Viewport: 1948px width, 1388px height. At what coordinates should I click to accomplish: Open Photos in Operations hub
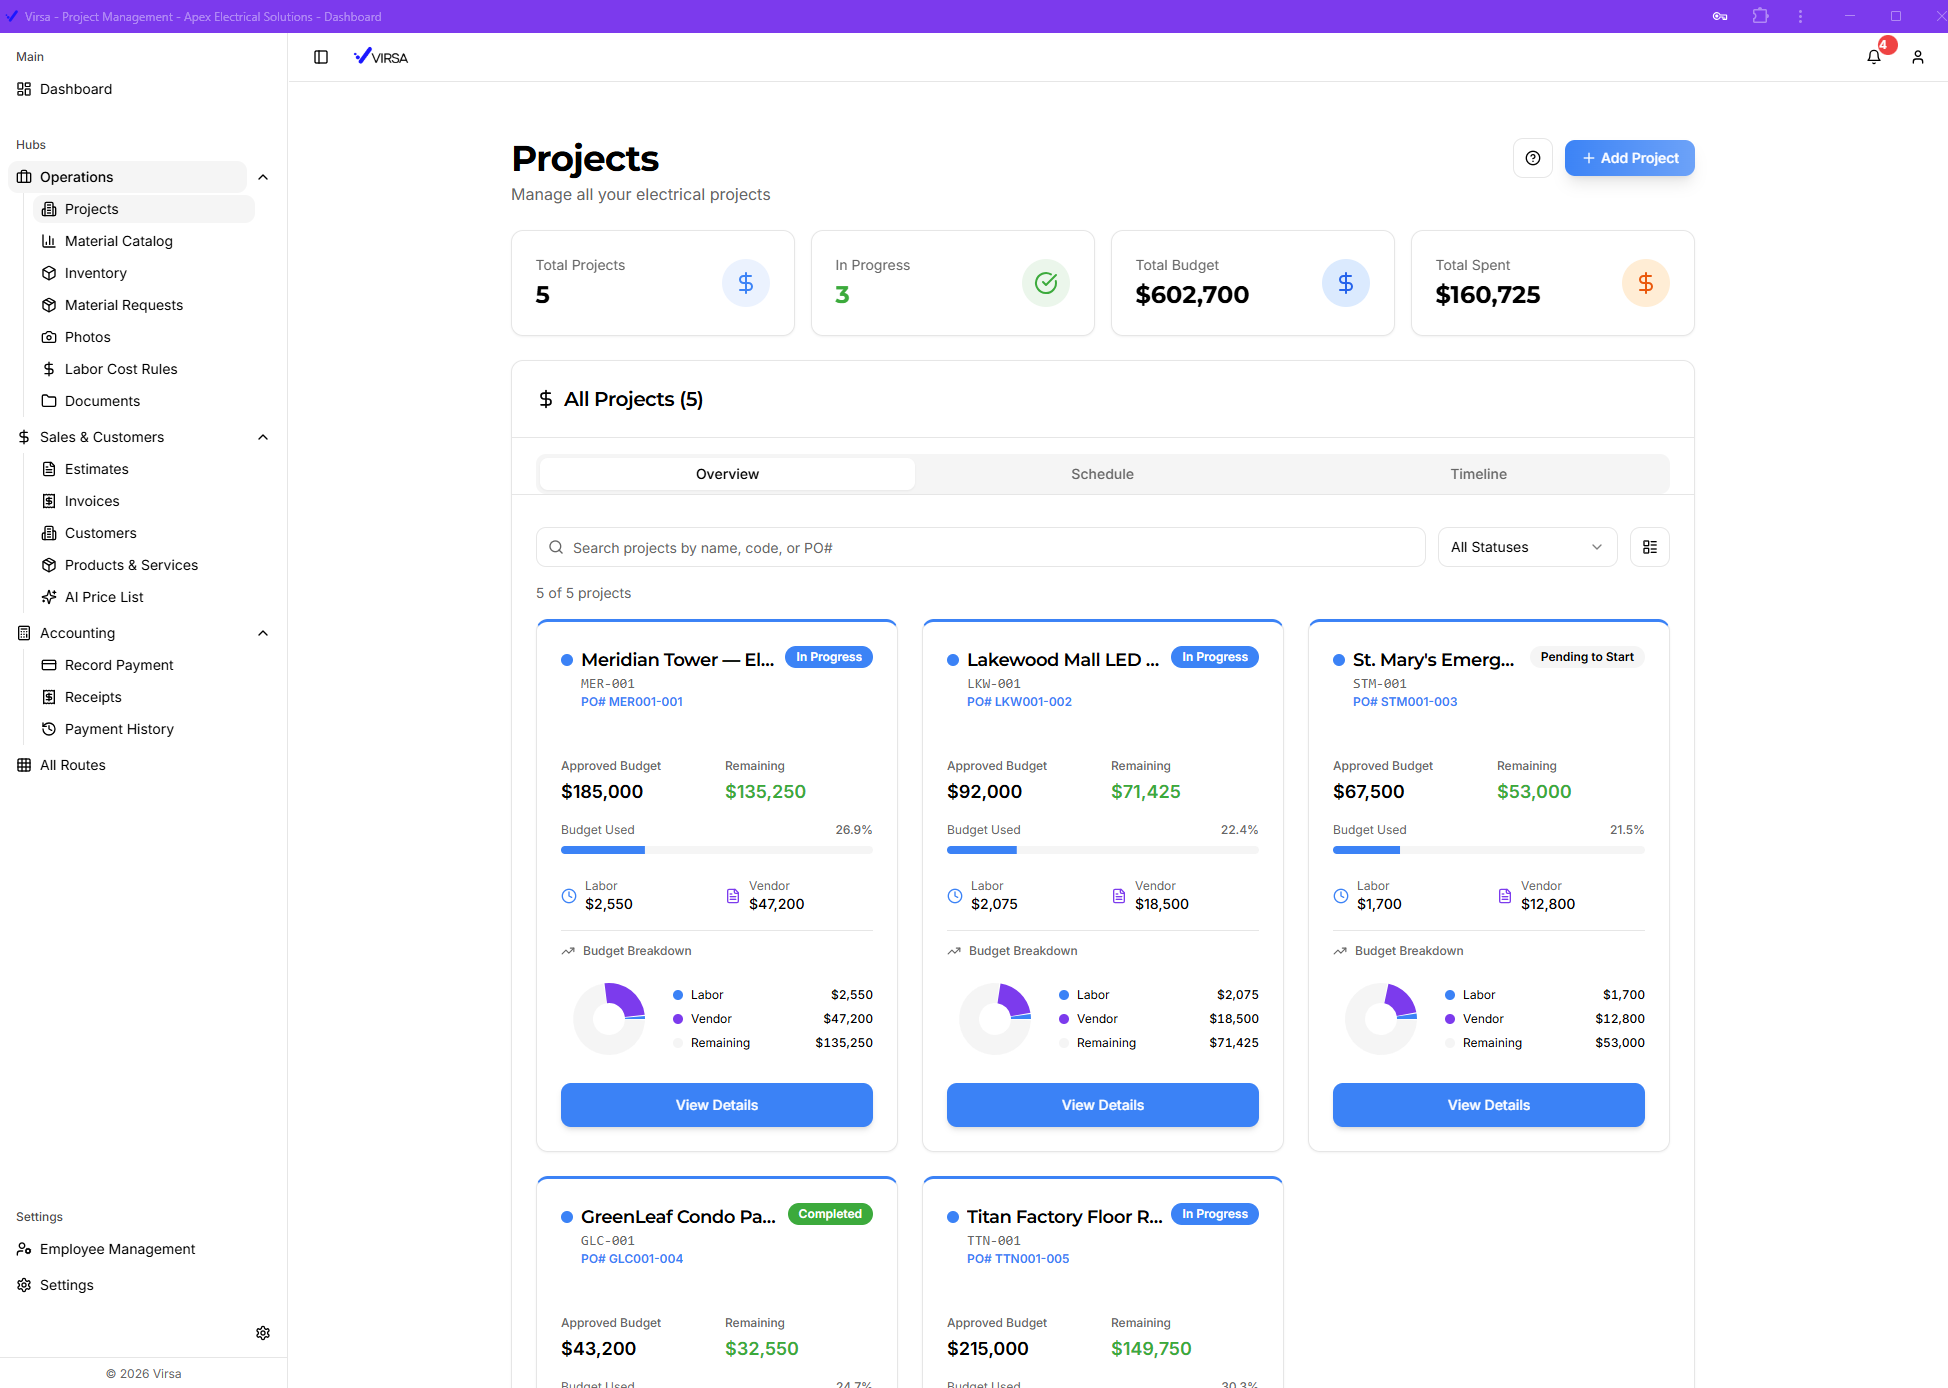click(x=88, y=337)
